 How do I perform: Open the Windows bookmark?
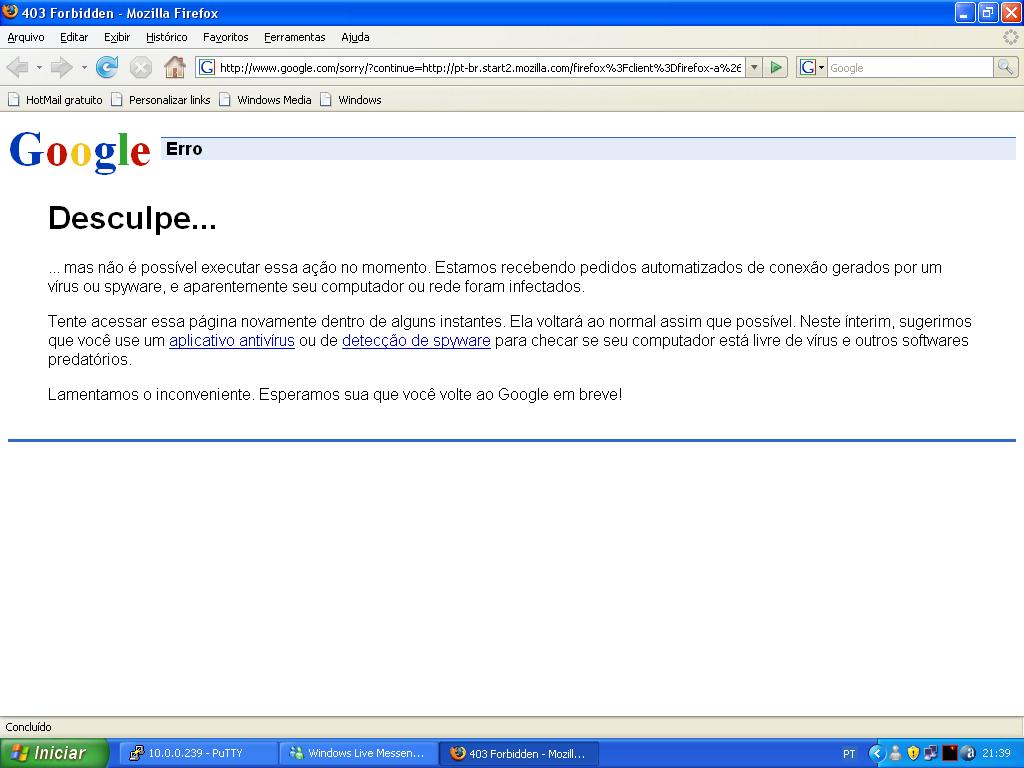351,100
